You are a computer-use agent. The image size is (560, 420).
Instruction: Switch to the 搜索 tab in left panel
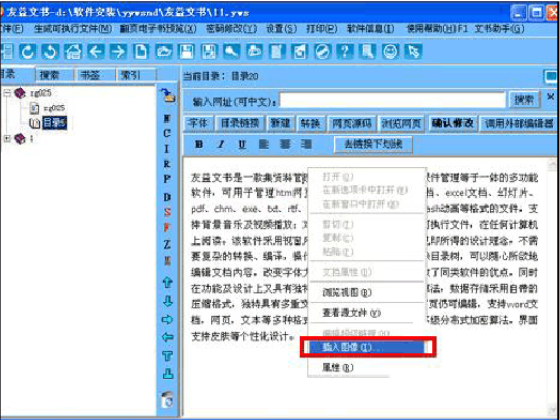tap(55, 75)
